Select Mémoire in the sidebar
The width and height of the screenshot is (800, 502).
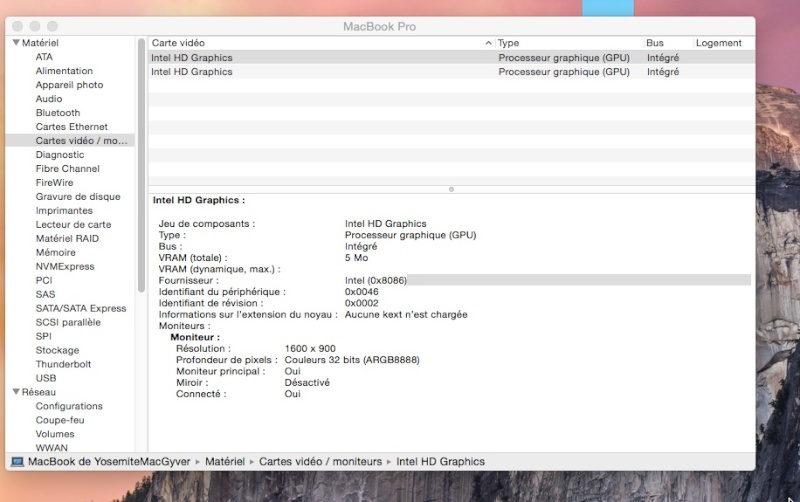[x=56, y=252]
